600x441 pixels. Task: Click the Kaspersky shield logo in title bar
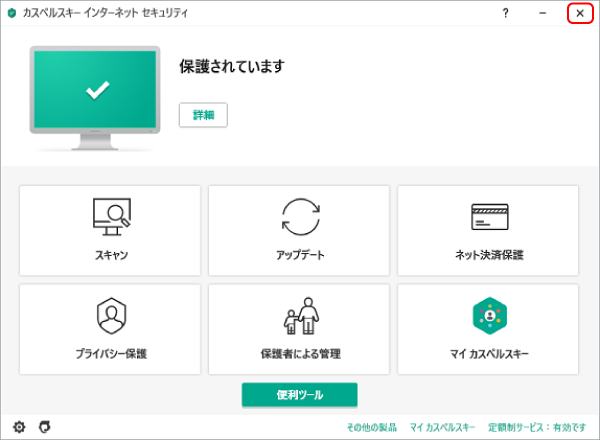tap(12, 13)
